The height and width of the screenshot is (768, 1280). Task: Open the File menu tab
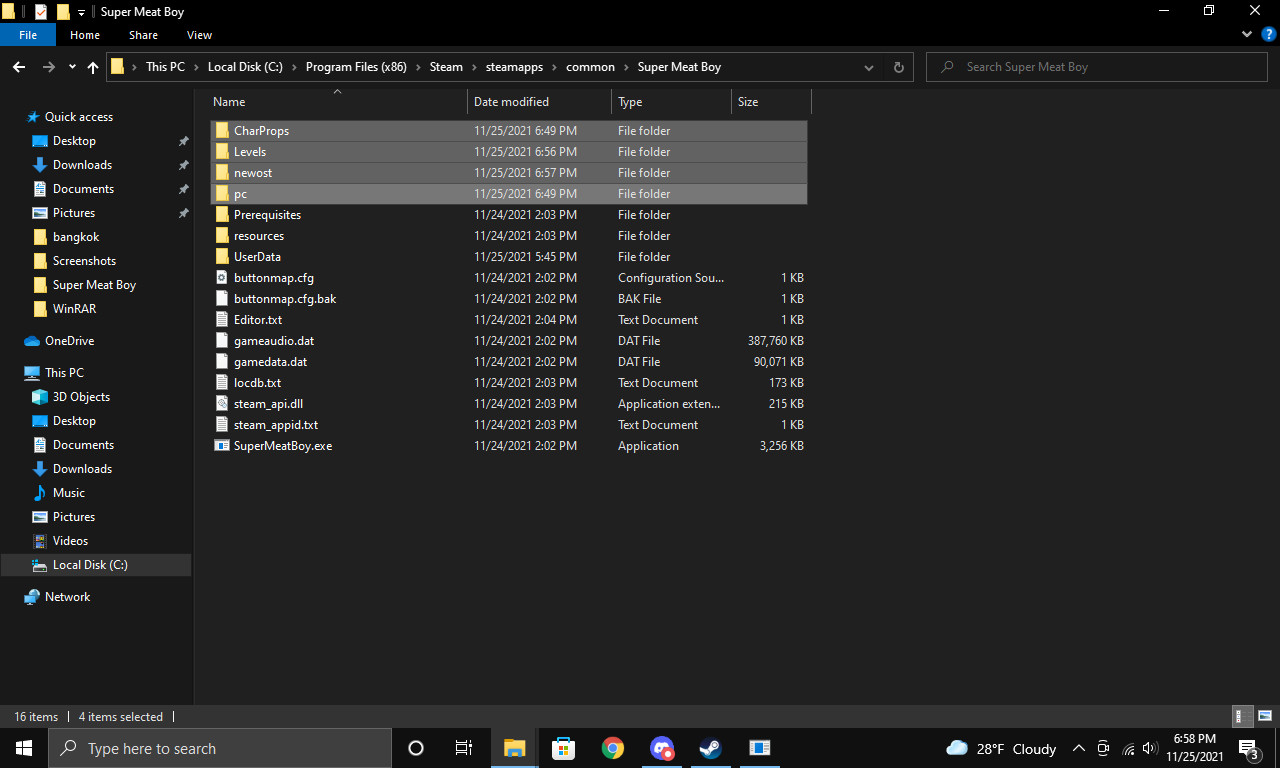[x=28, y=35]
